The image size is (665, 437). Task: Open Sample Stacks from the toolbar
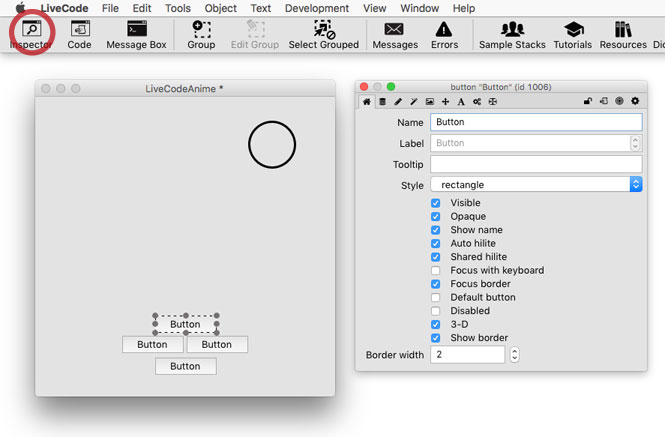512,34
